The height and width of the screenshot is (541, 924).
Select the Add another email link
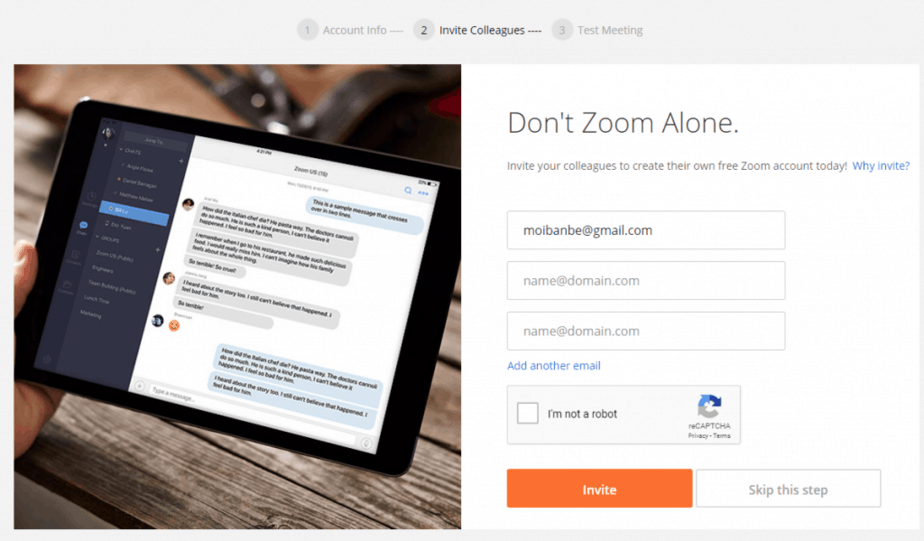(554, 365)
